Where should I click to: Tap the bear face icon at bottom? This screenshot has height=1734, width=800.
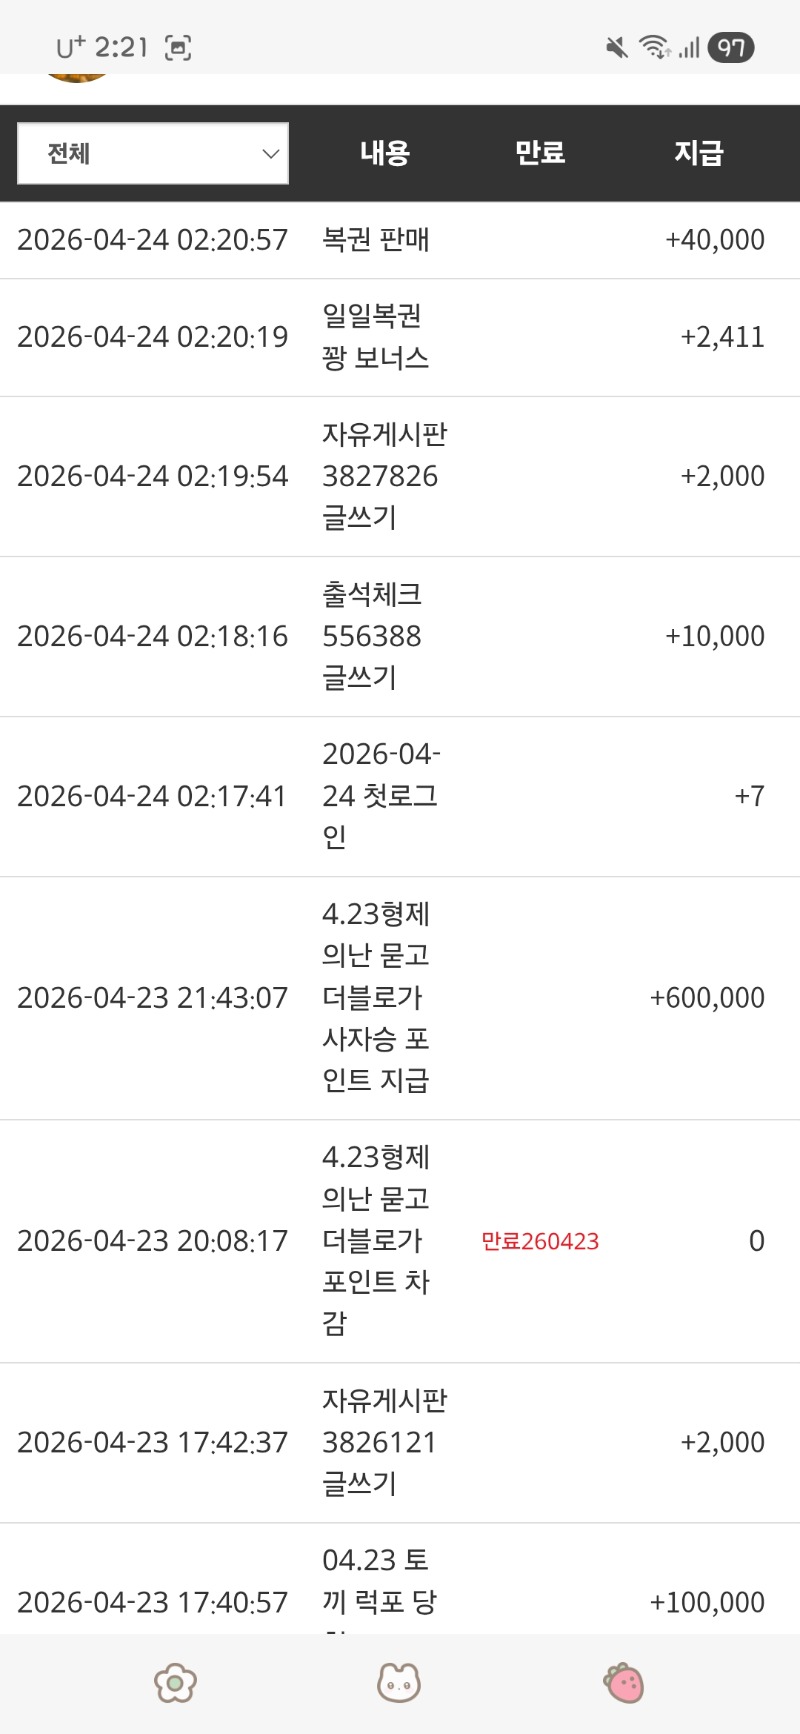click(398, 1682)
